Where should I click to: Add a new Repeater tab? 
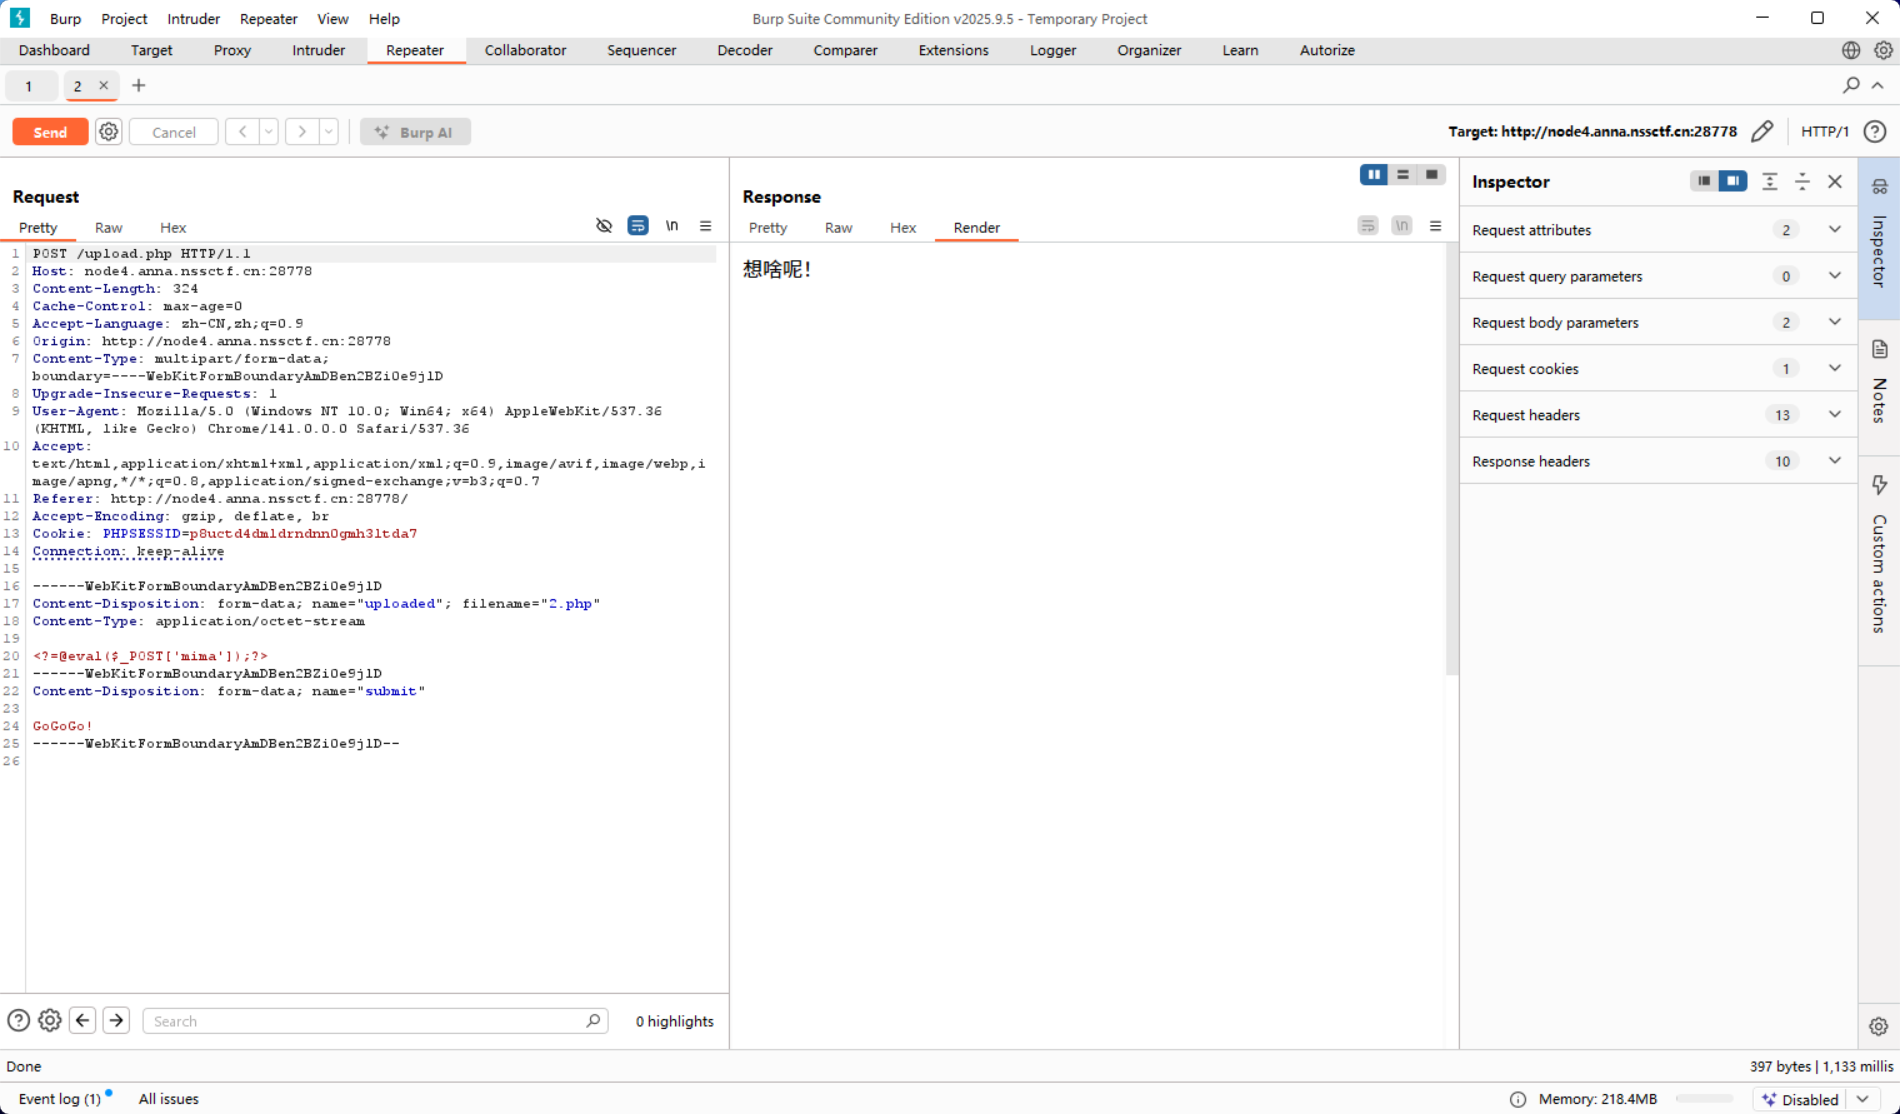(139, 86)
